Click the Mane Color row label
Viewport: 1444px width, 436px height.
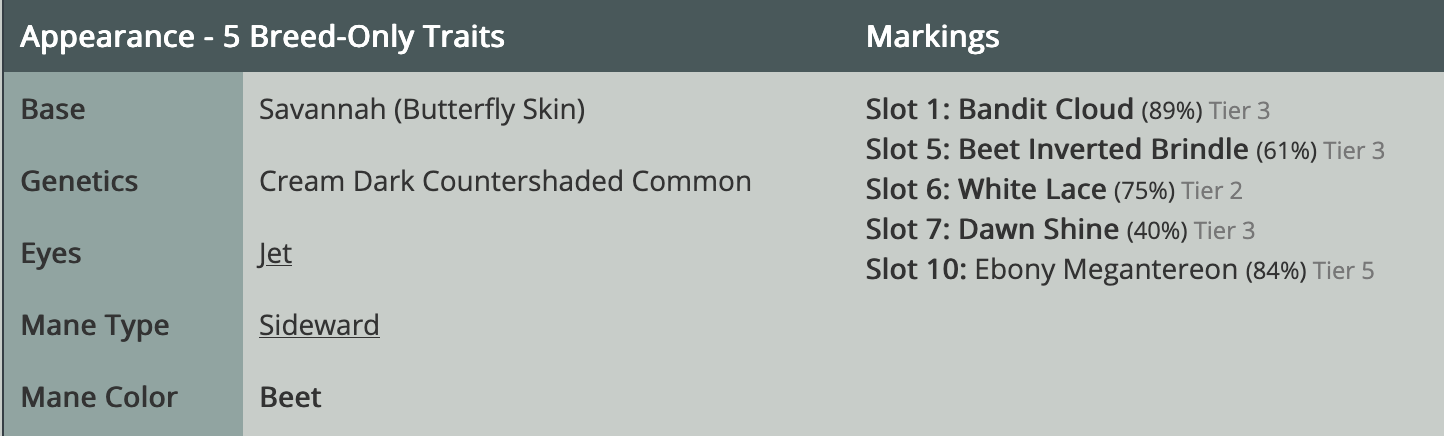(x=99, y=398)
